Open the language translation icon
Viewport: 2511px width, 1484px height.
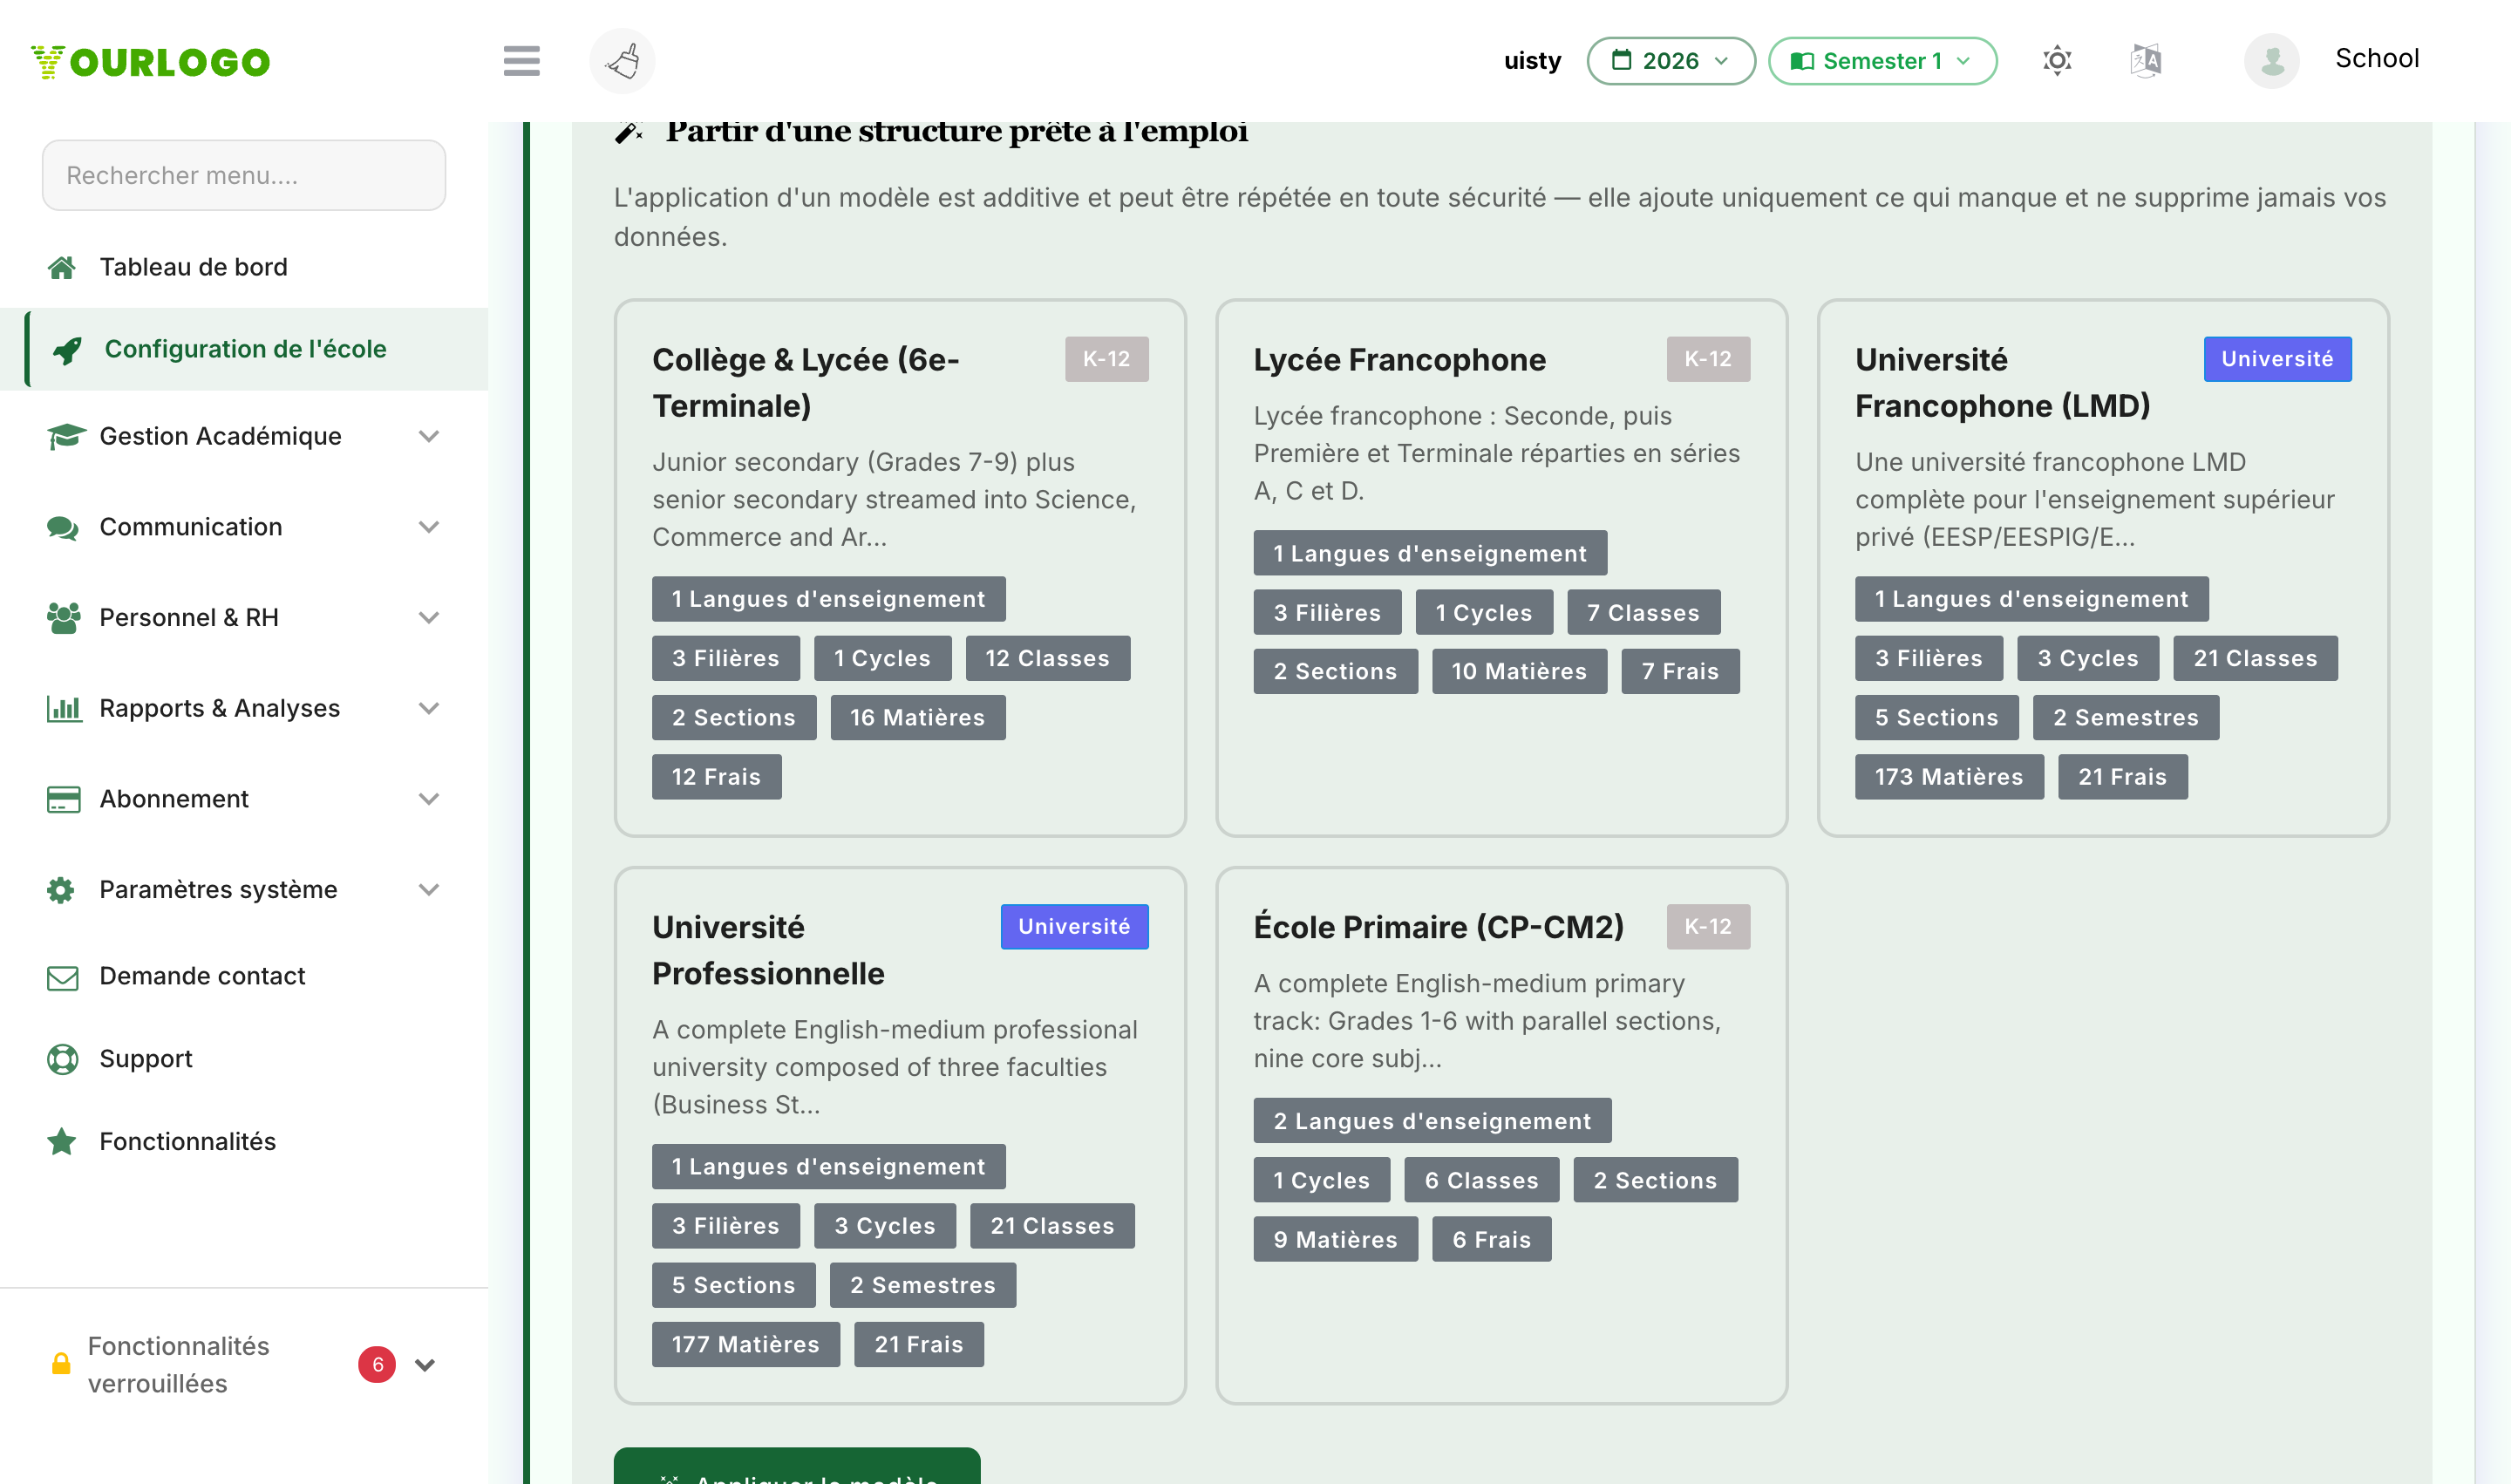point(2145,61)
